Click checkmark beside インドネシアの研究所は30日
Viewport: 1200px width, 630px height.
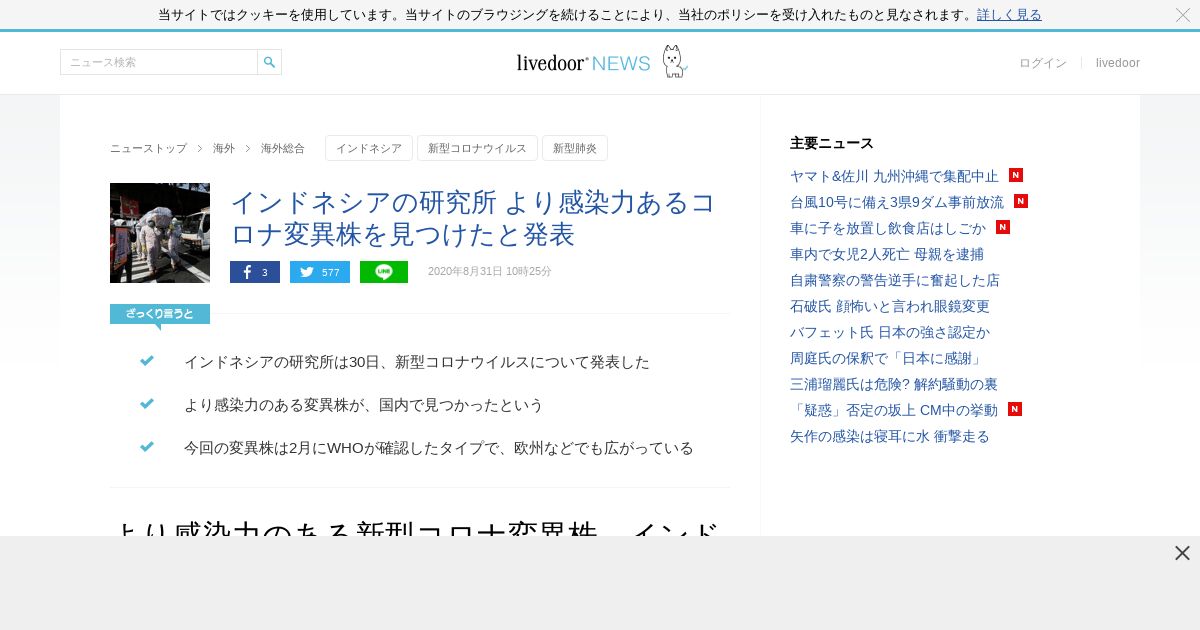tap(147, 361)
